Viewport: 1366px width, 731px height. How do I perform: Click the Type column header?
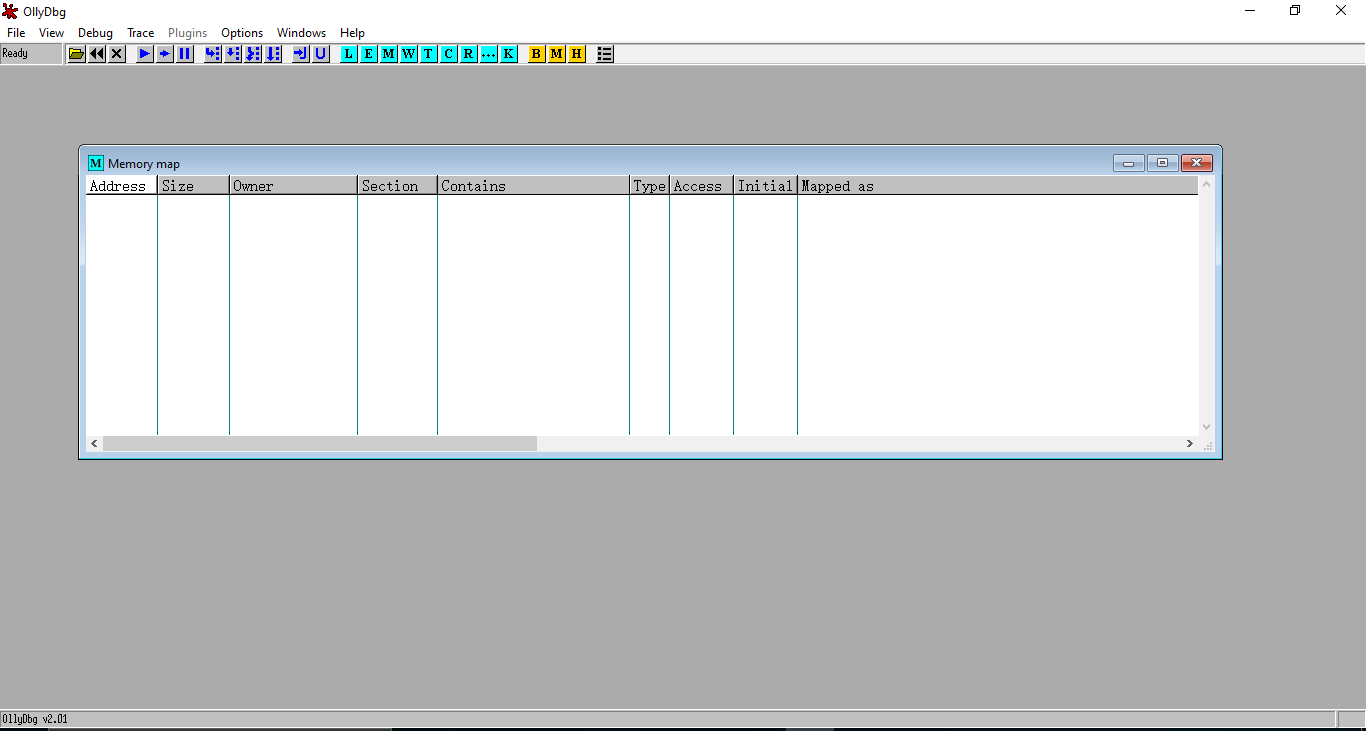pyautogui.click(x=649, y=186)
